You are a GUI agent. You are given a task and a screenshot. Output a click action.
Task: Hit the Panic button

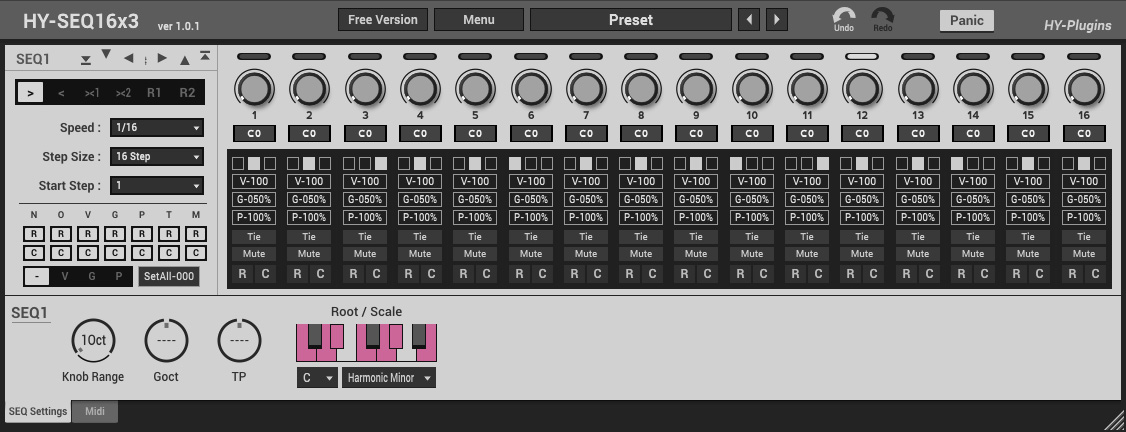point(967,20)
